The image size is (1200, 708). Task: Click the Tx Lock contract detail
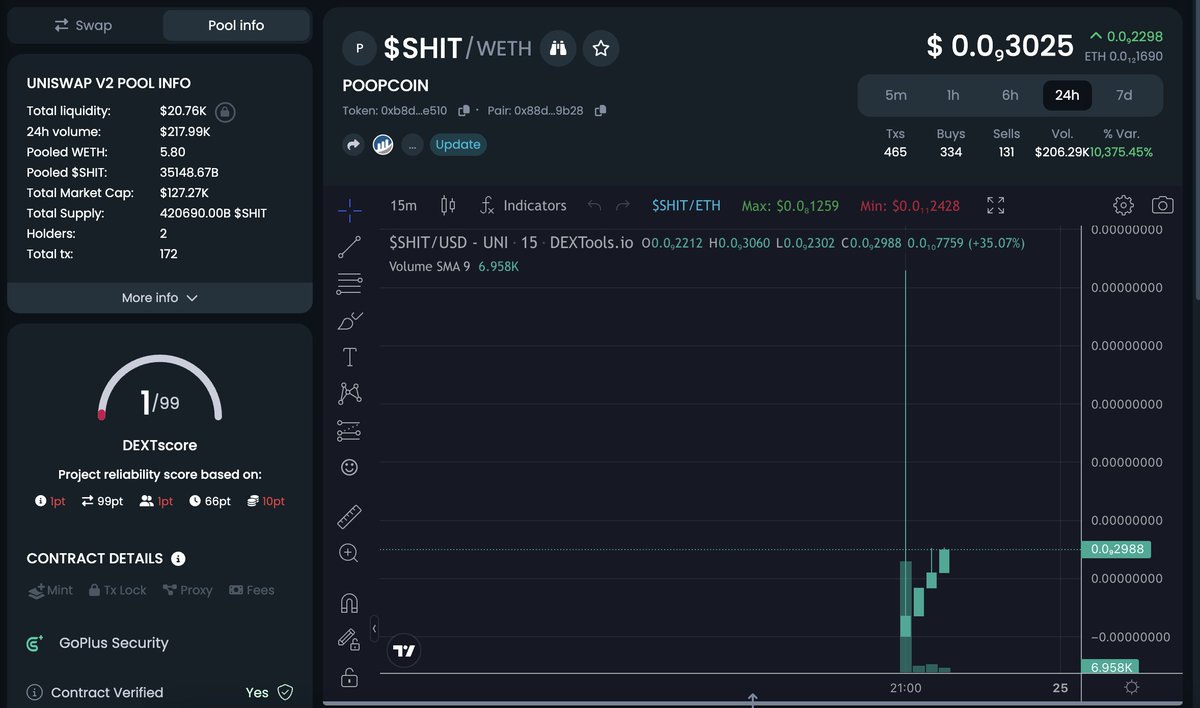(117, 590)
